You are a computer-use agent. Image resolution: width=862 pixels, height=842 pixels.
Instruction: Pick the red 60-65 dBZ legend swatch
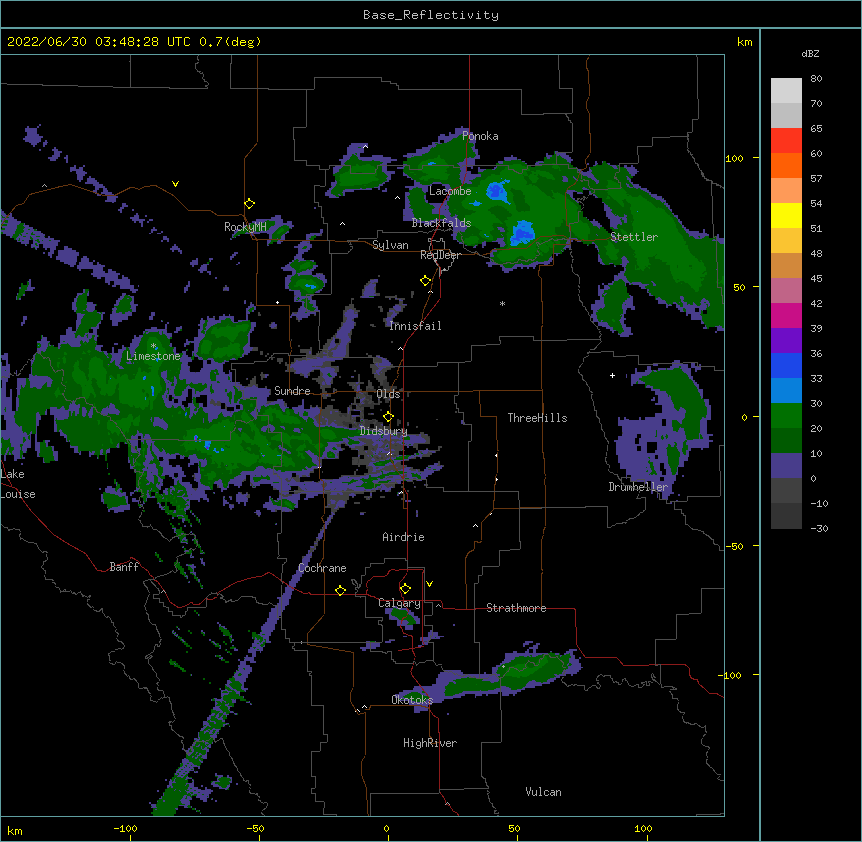(786, 141)
